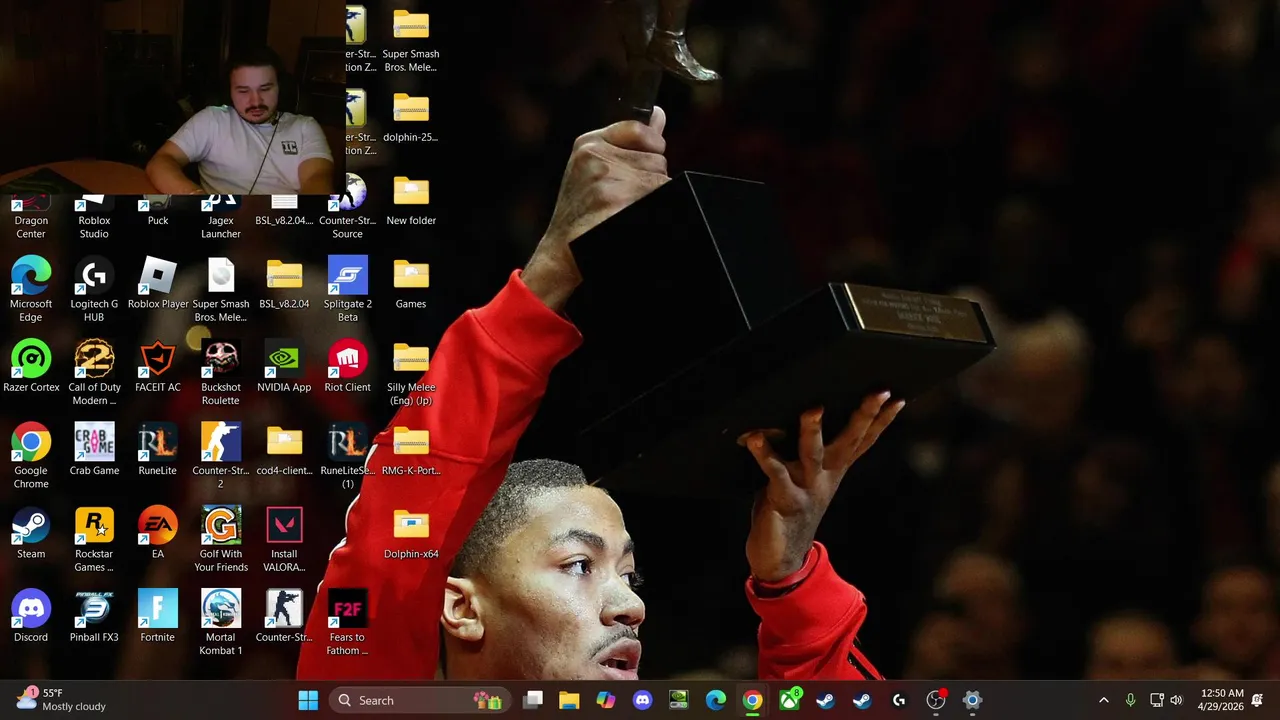Open the notifications bell icon
Screen dimensions: 1280x720
pos(1258,700)
